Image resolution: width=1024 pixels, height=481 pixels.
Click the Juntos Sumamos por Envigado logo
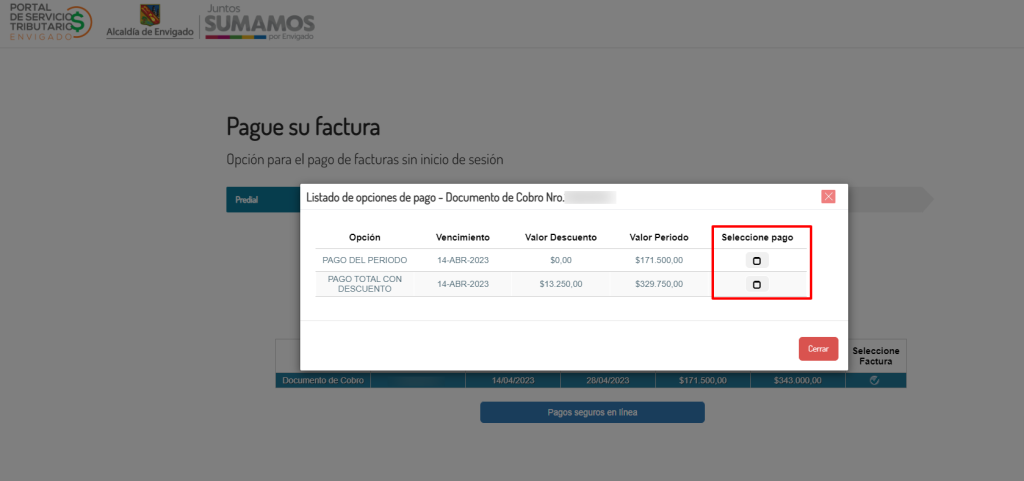click(x=259, y=21)
